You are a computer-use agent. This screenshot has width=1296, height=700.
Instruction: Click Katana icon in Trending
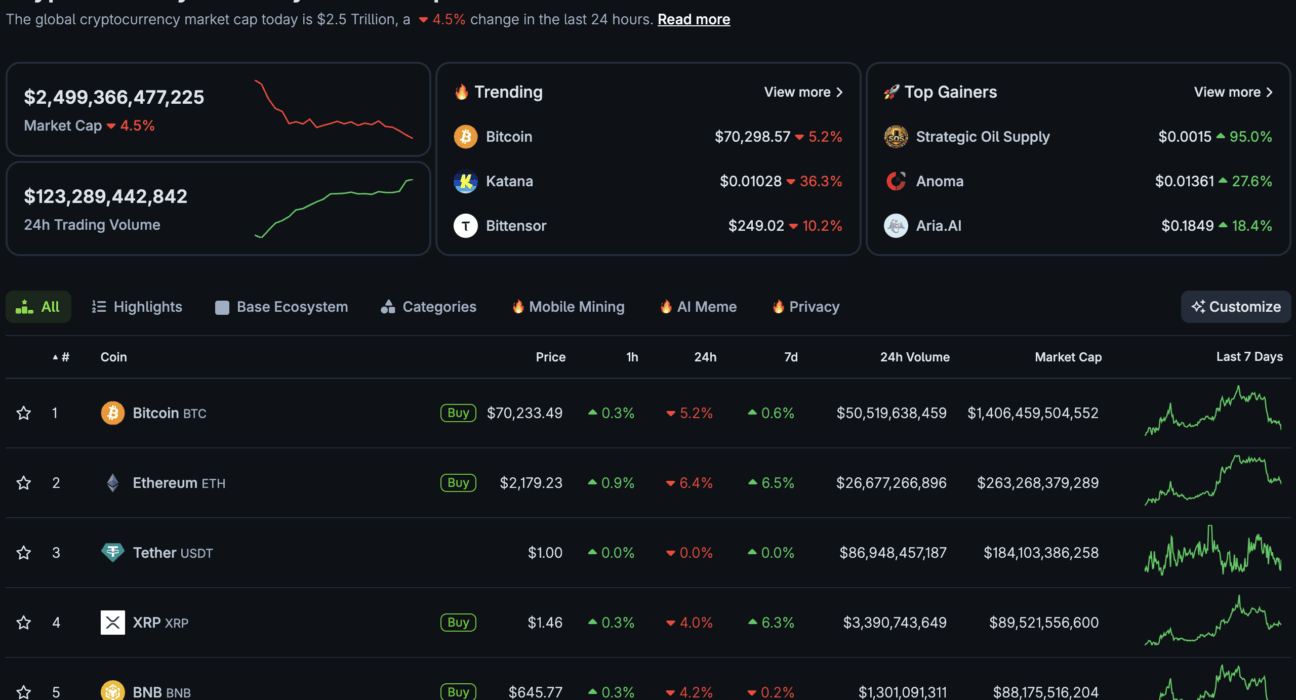(465, 182)
